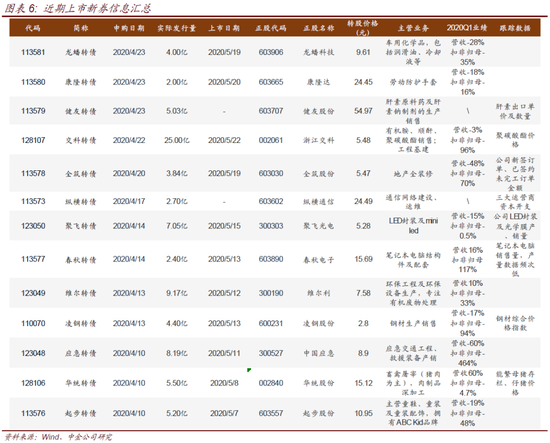Click the 龙蟠转债 bond name
The height and width of the screenshot is (443, 550).
(81, 52)
